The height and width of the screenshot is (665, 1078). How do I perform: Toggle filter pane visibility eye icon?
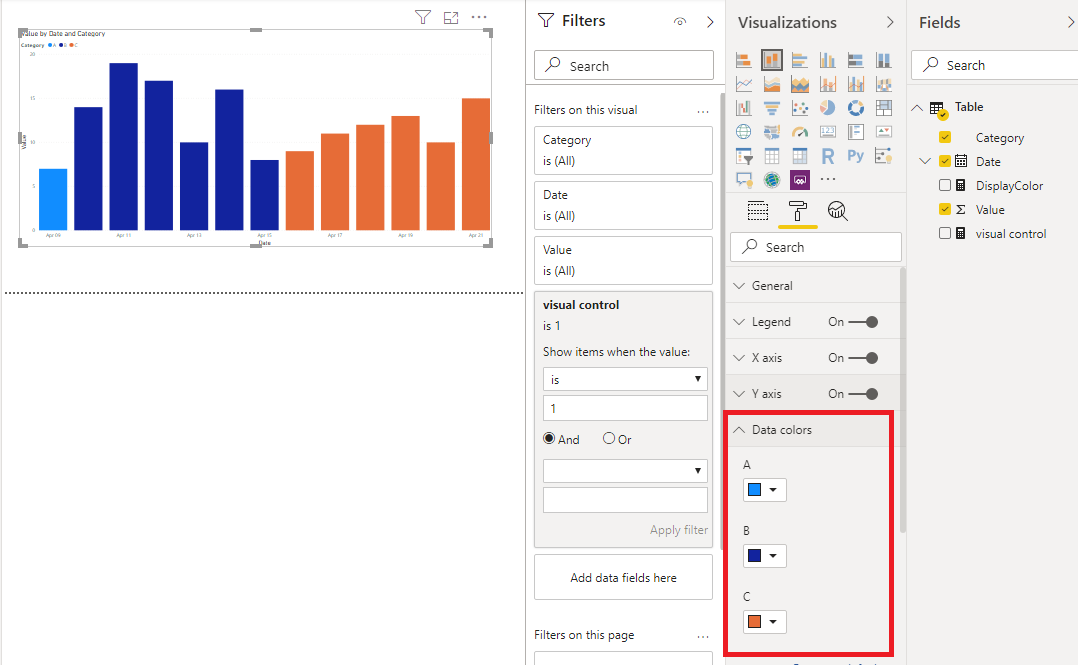coord(680,21)
